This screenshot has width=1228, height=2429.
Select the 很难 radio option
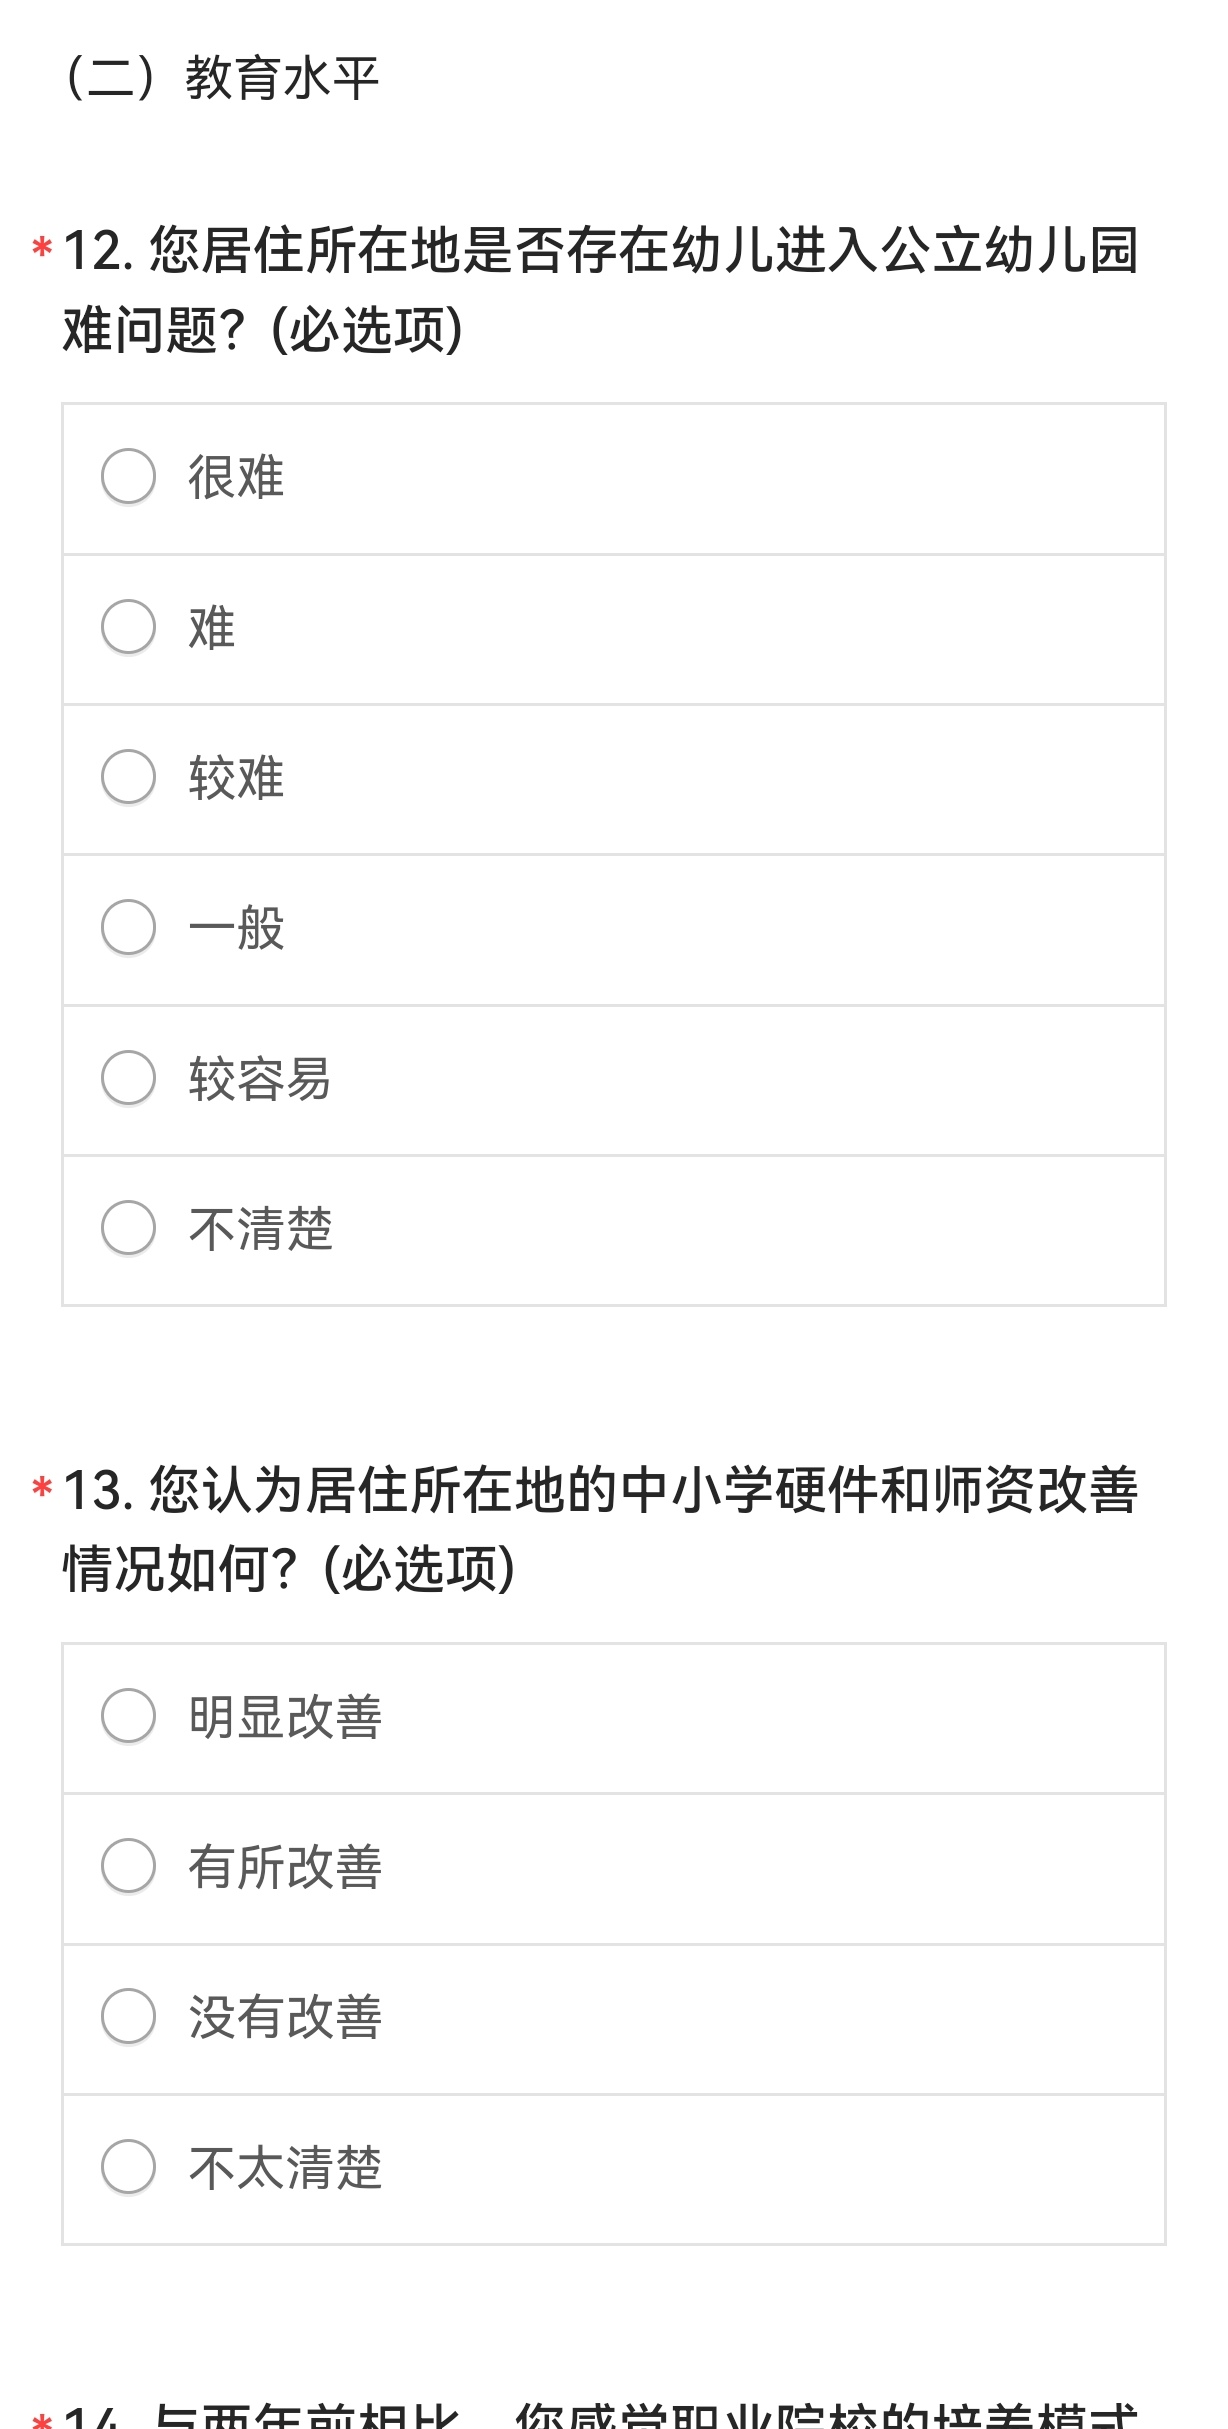(x=129, y=477)
